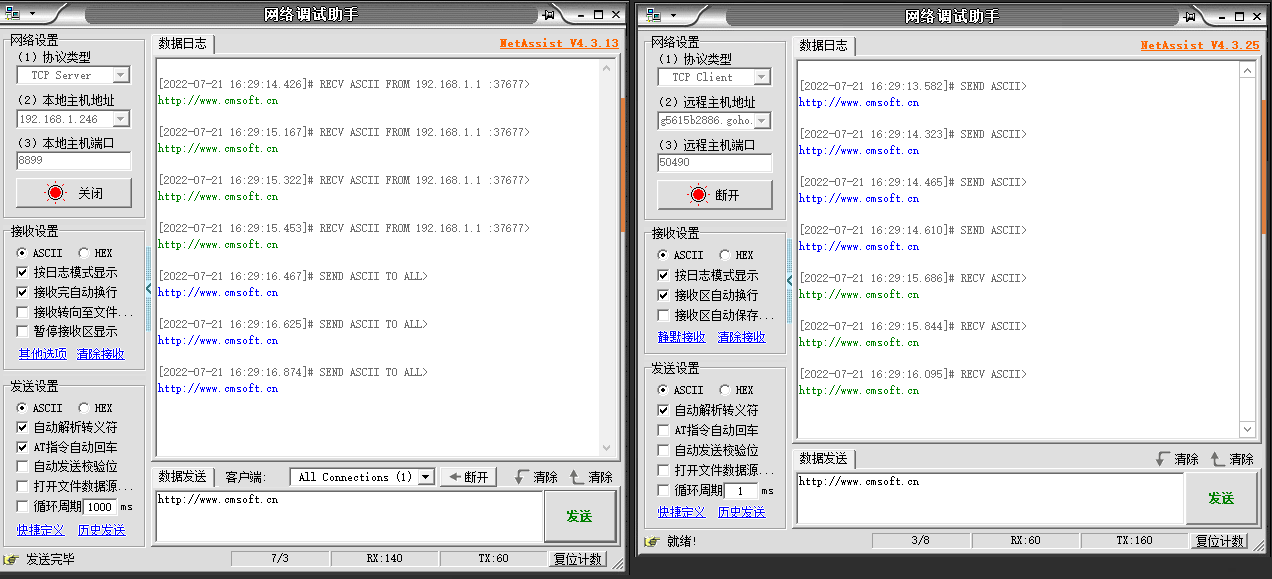Click pin icon in NetAssist V4.3.13 title bar

click(x=550, y=15)
